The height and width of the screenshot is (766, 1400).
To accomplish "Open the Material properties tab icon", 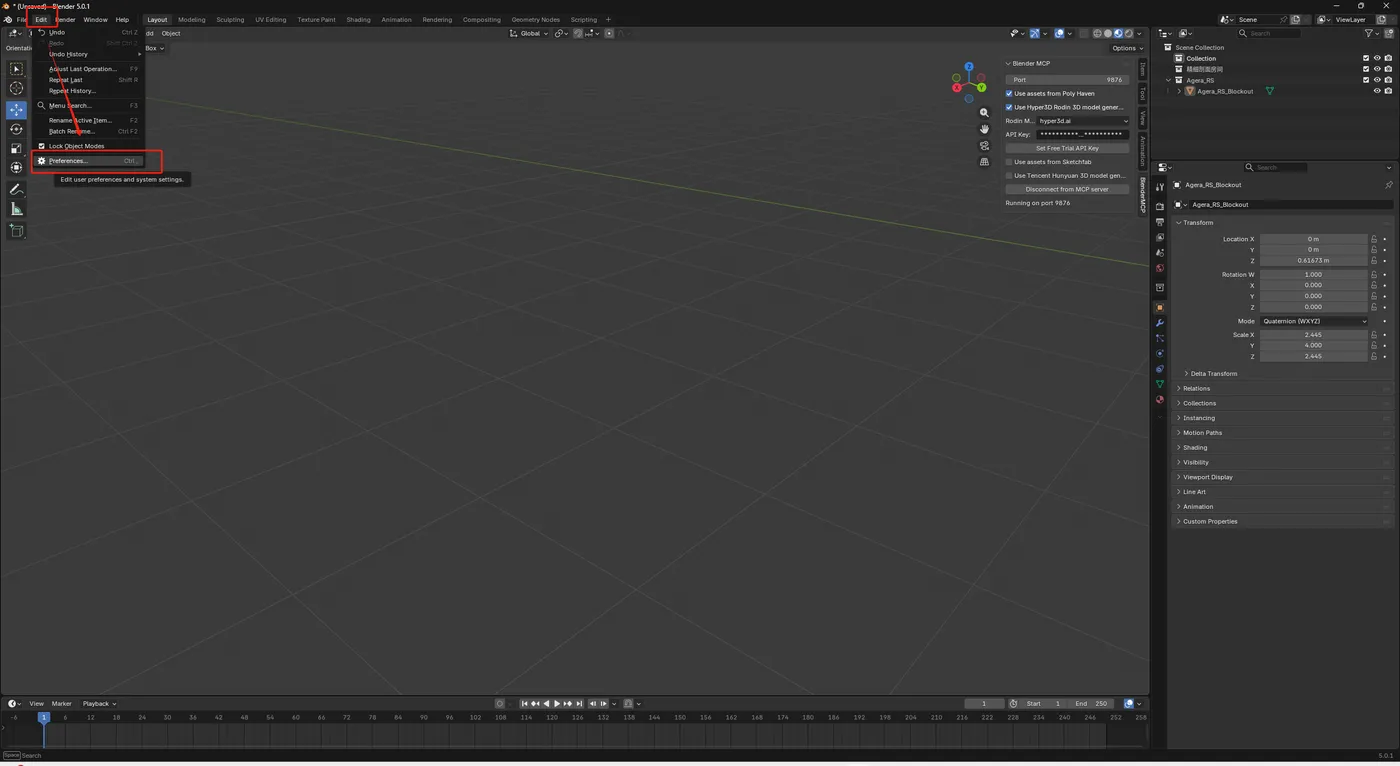I will 1160,400.
